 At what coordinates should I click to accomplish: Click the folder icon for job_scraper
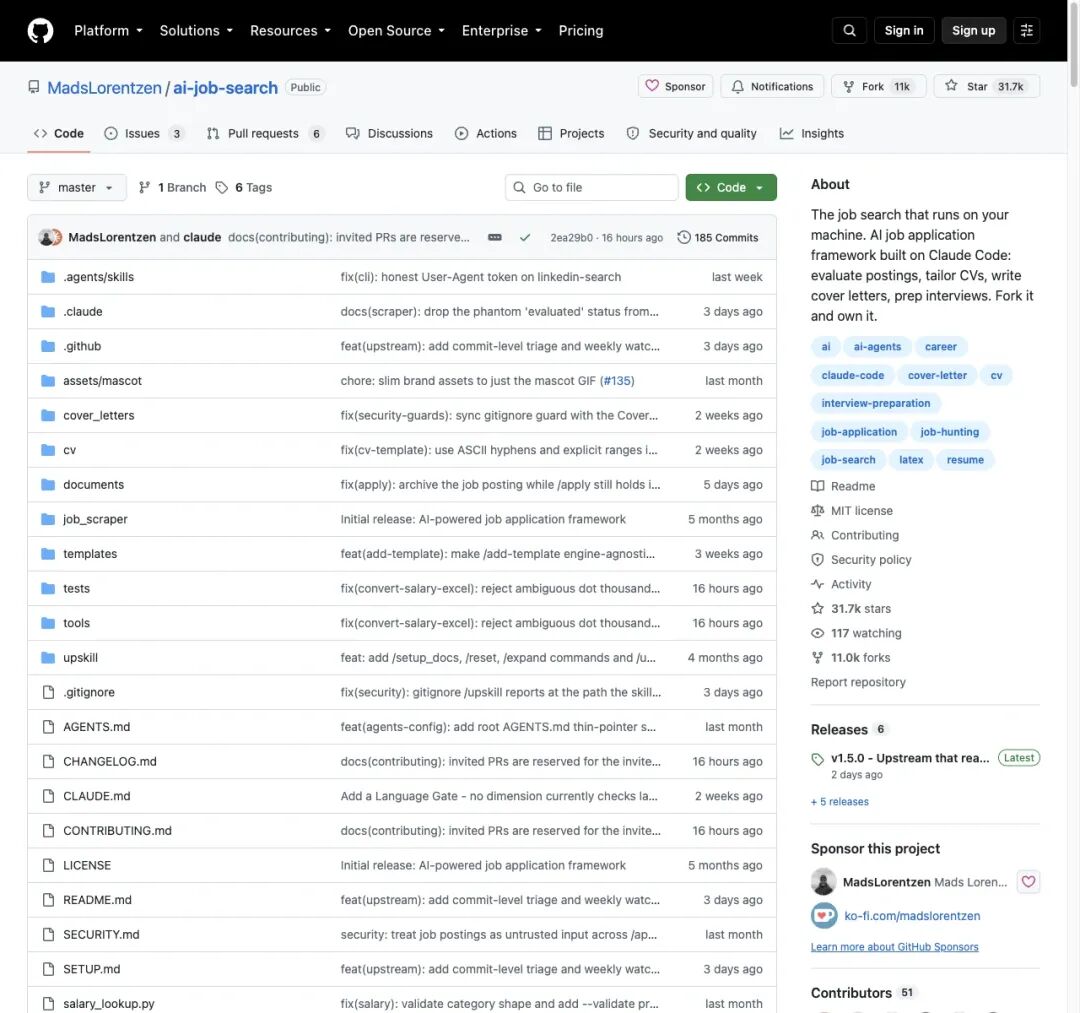pyautogui.click(x=48, y=519)
